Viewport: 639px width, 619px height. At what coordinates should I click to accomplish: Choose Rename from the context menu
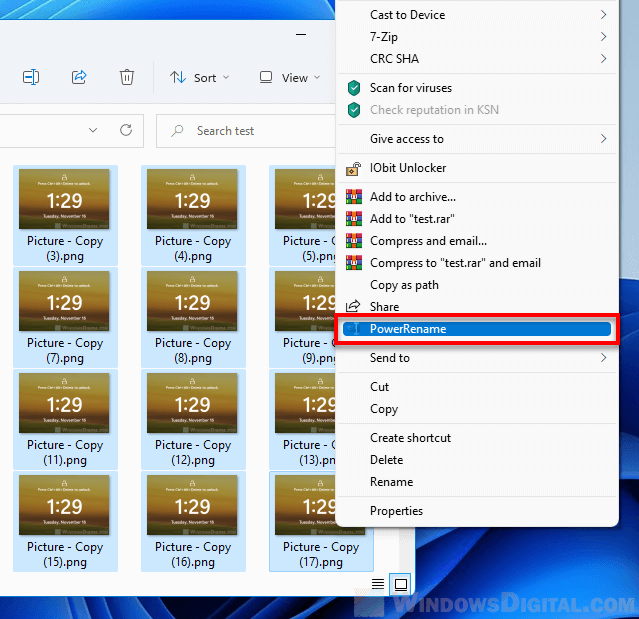click(477, 482)
